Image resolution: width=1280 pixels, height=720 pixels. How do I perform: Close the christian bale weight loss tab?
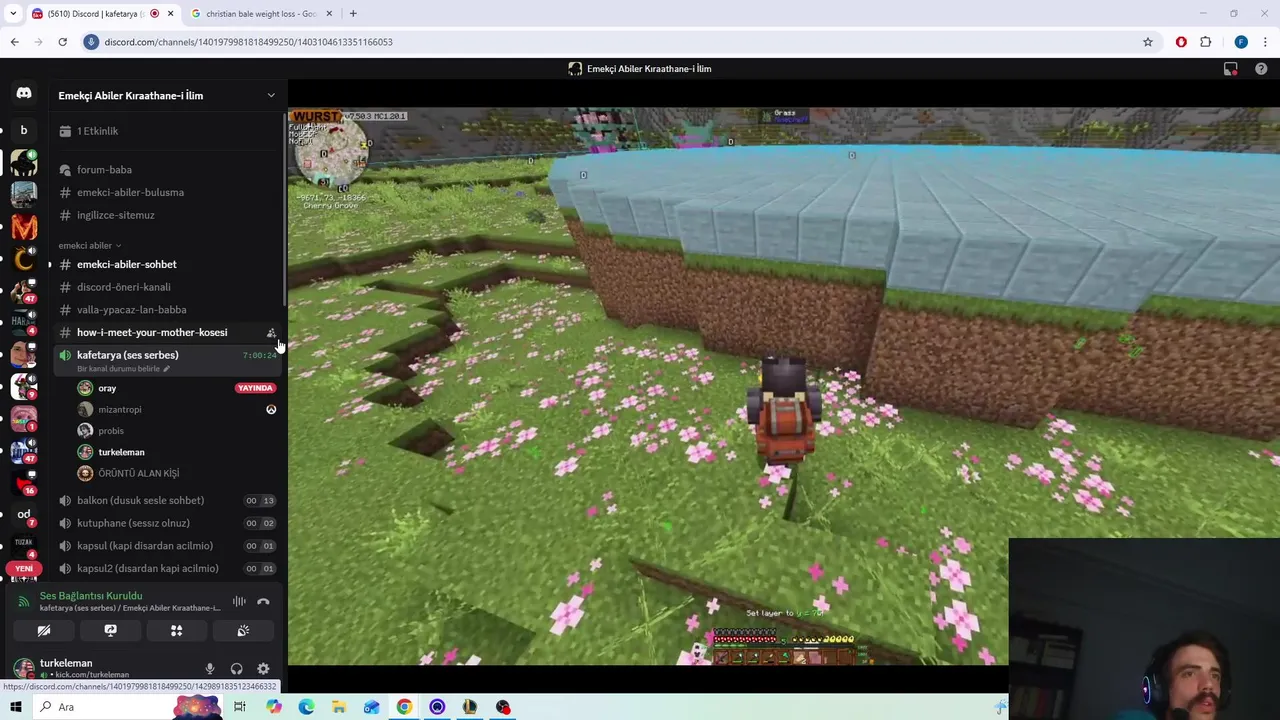point(329,14)
